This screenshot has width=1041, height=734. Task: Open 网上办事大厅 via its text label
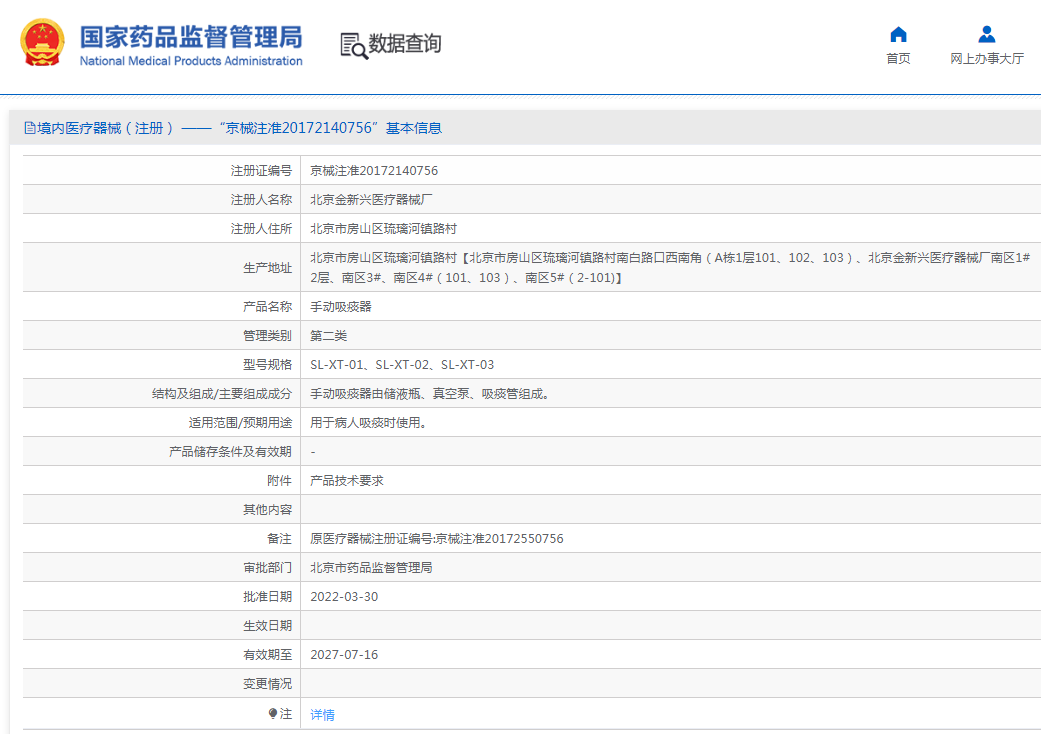pos(986,59)
